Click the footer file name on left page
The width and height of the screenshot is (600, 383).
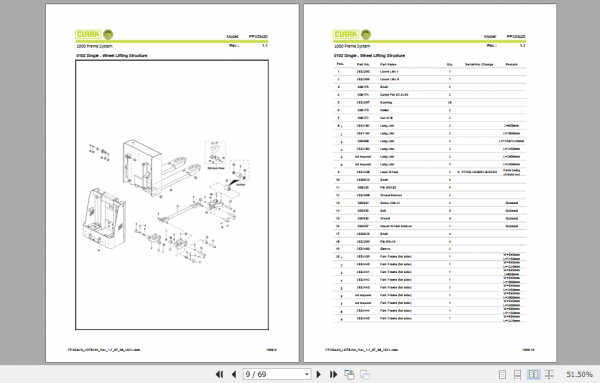[104, 349]
